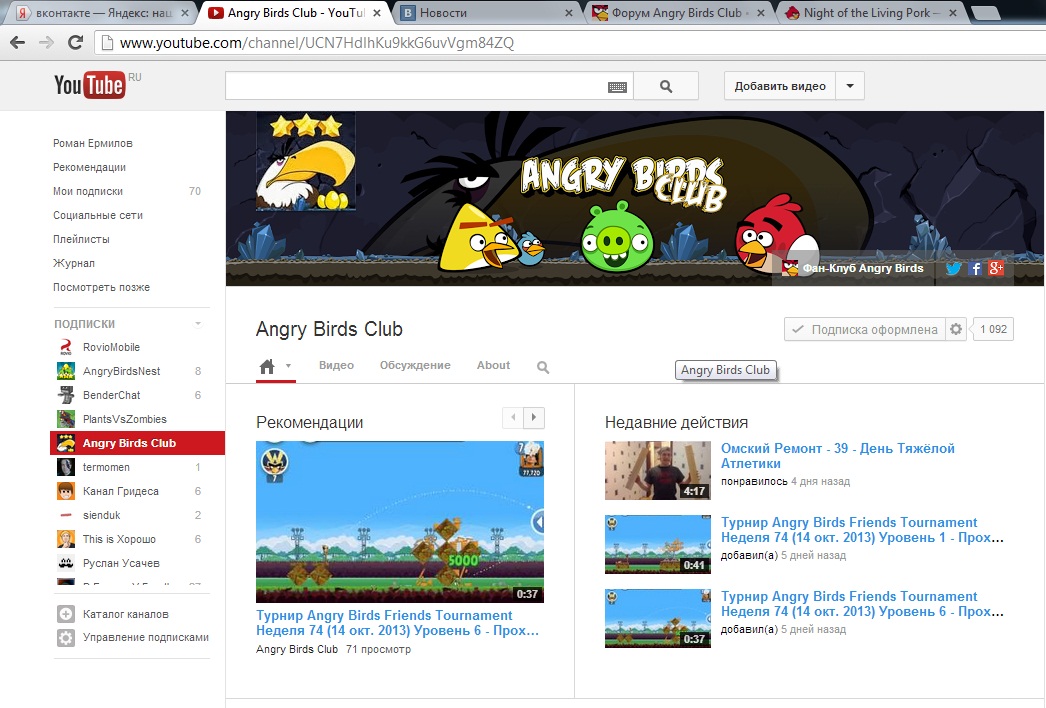Screen dimensions: 1046x708
Task: Open Фан-Клуб Angry Birds banner link
Action: [863, 268]
